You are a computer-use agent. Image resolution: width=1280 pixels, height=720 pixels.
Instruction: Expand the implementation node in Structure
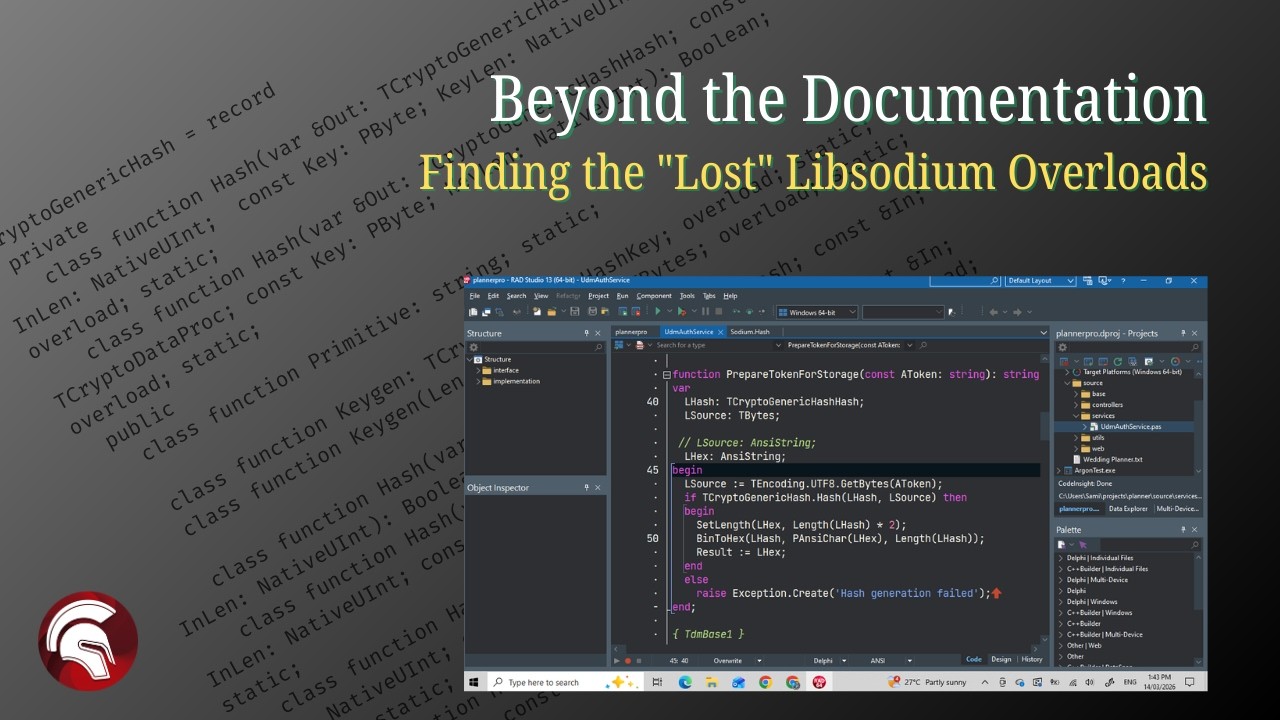click(x=478, y=381)
